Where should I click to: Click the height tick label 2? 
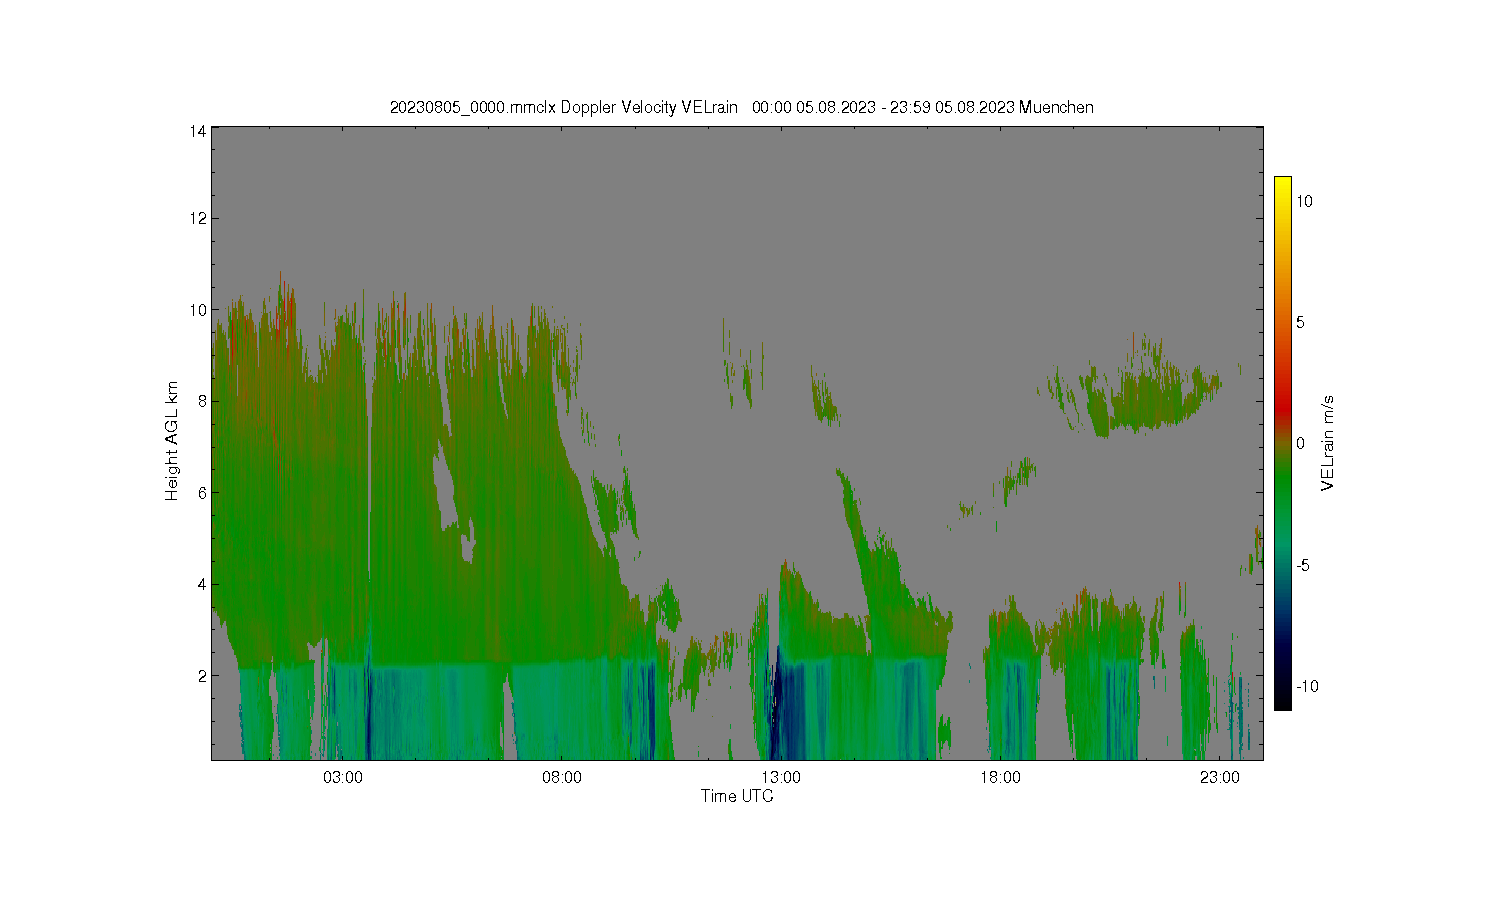pyautogui.click(x=202, y=676)
